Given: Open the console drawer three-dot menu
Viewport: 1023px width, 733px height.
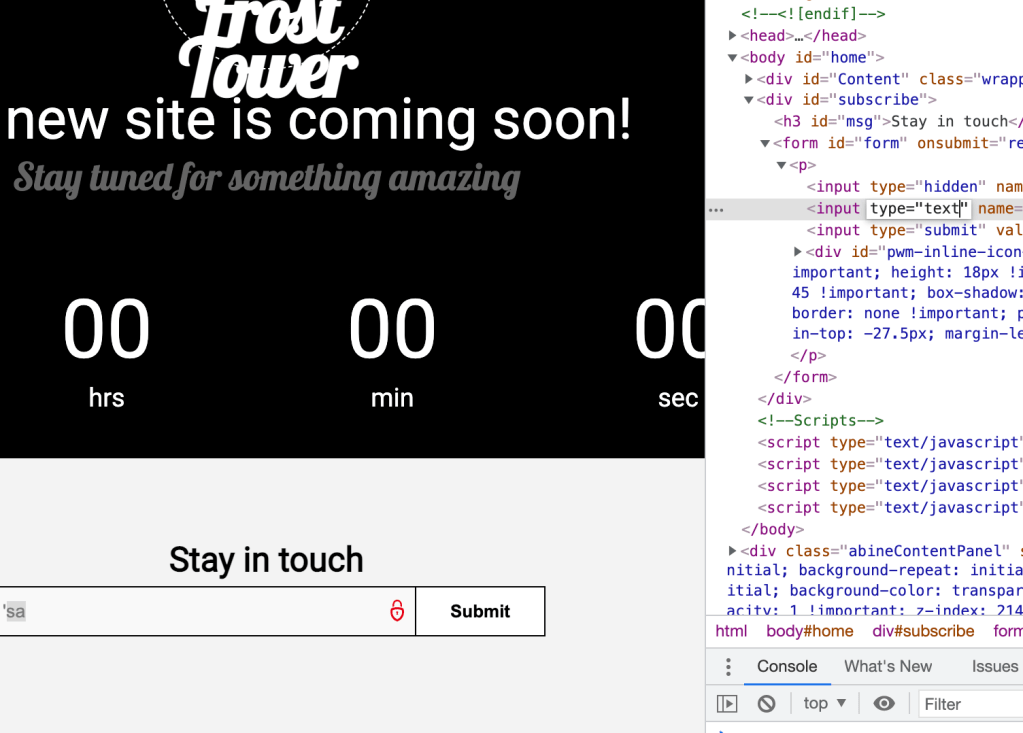Looking at the screenshot, I should click(x=729, y=667).
